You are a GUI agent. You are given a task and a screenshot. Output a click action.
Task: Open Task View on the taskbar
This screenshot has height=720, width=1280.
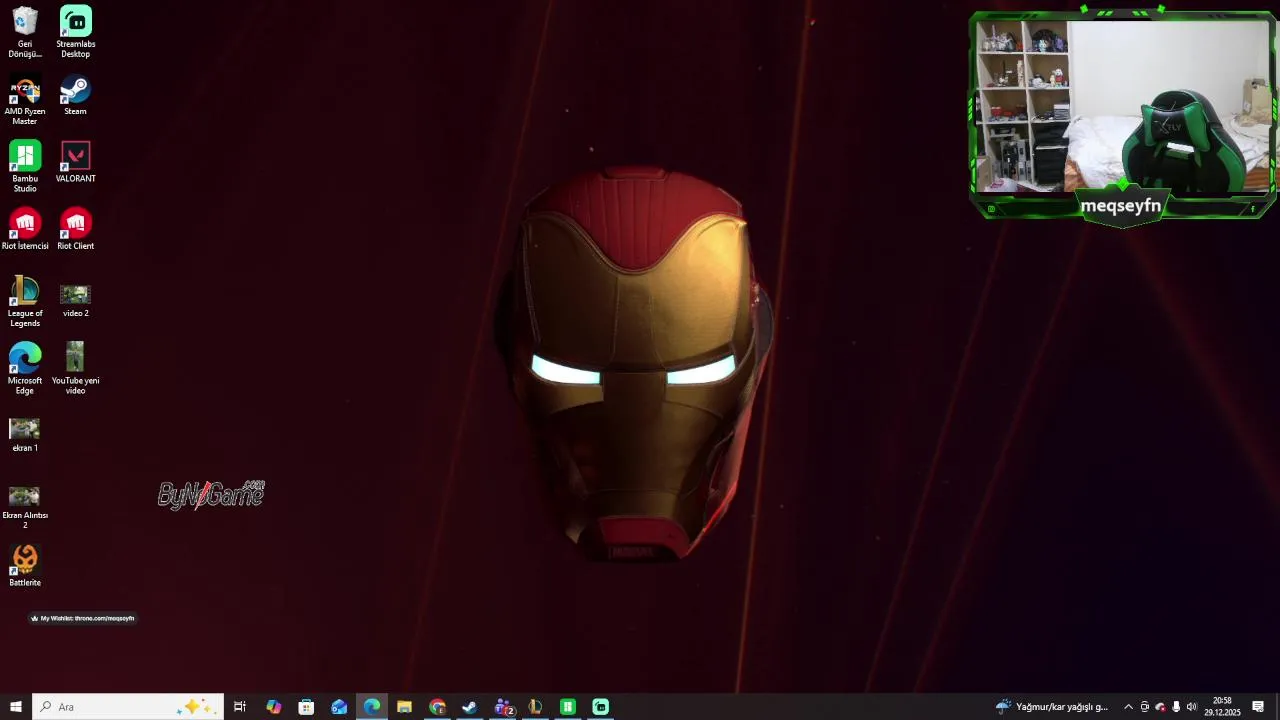coord(240,707)
